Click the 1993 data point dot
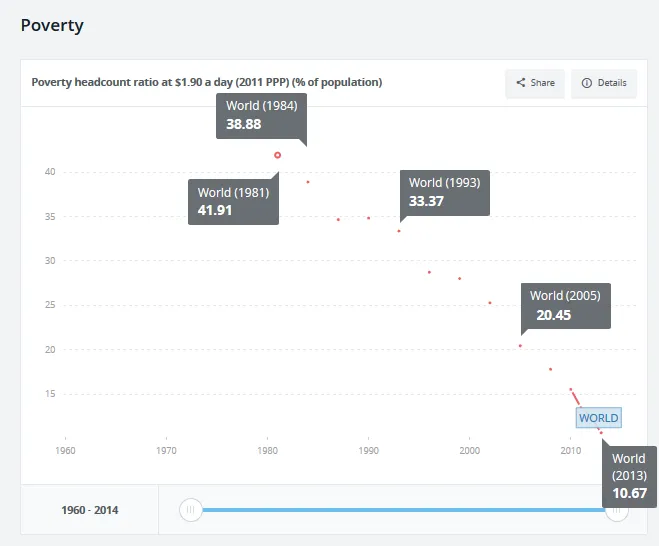The width and height of the screenshot is (659, 546). (399, 231)
